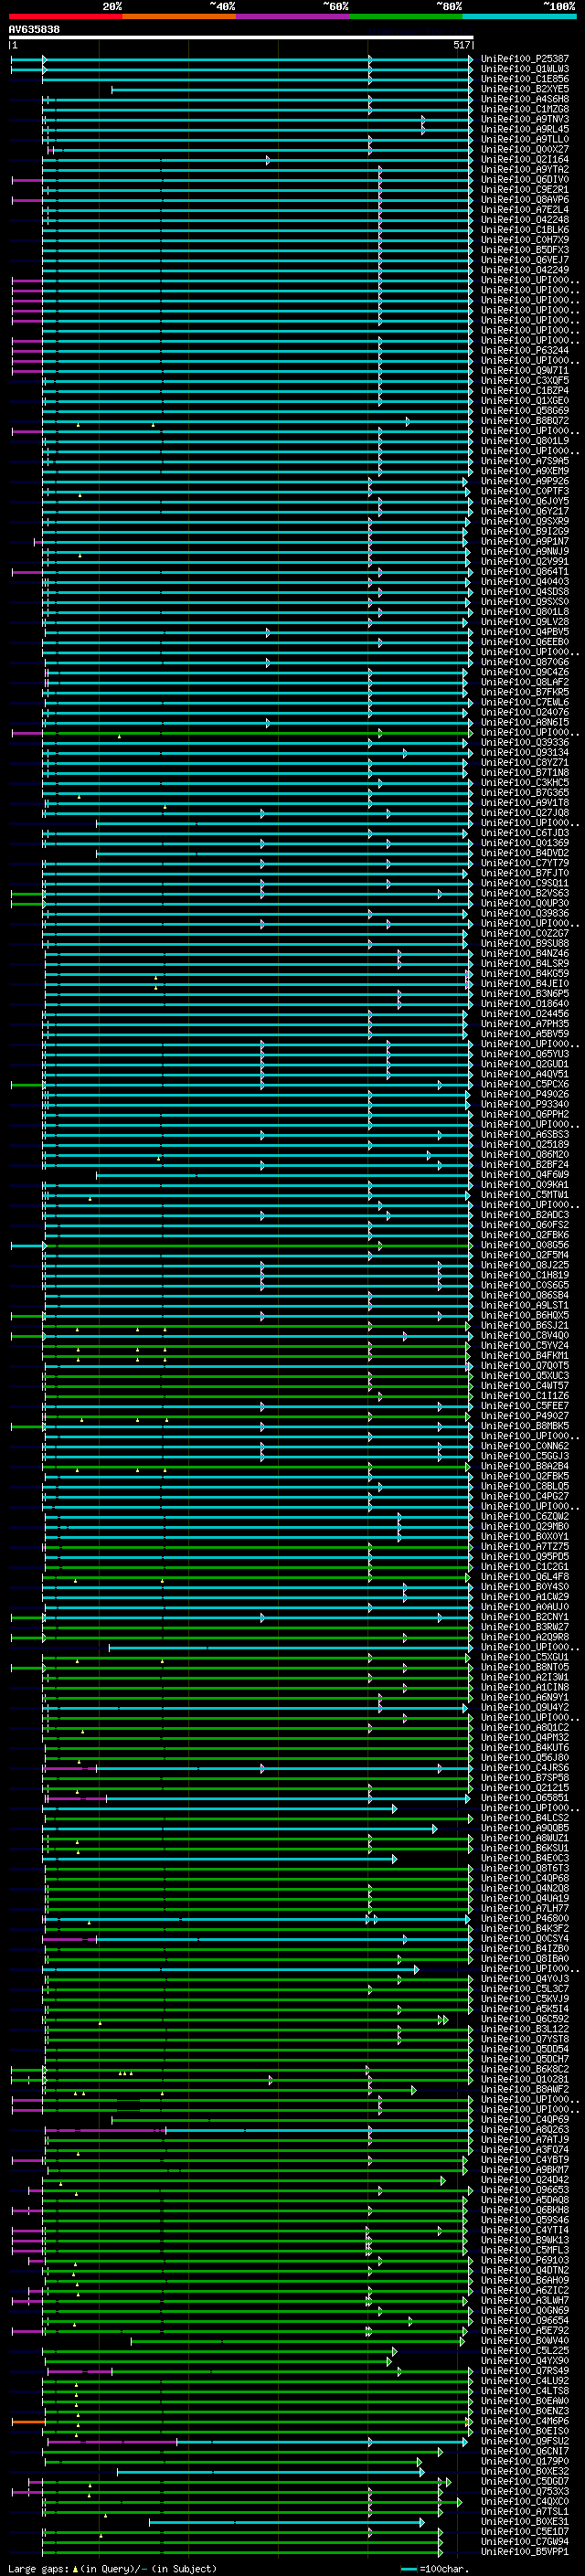Select hit label UniRef100_P69103
This screenshot has width=585, height=2576.
[x=525, y=2260]
